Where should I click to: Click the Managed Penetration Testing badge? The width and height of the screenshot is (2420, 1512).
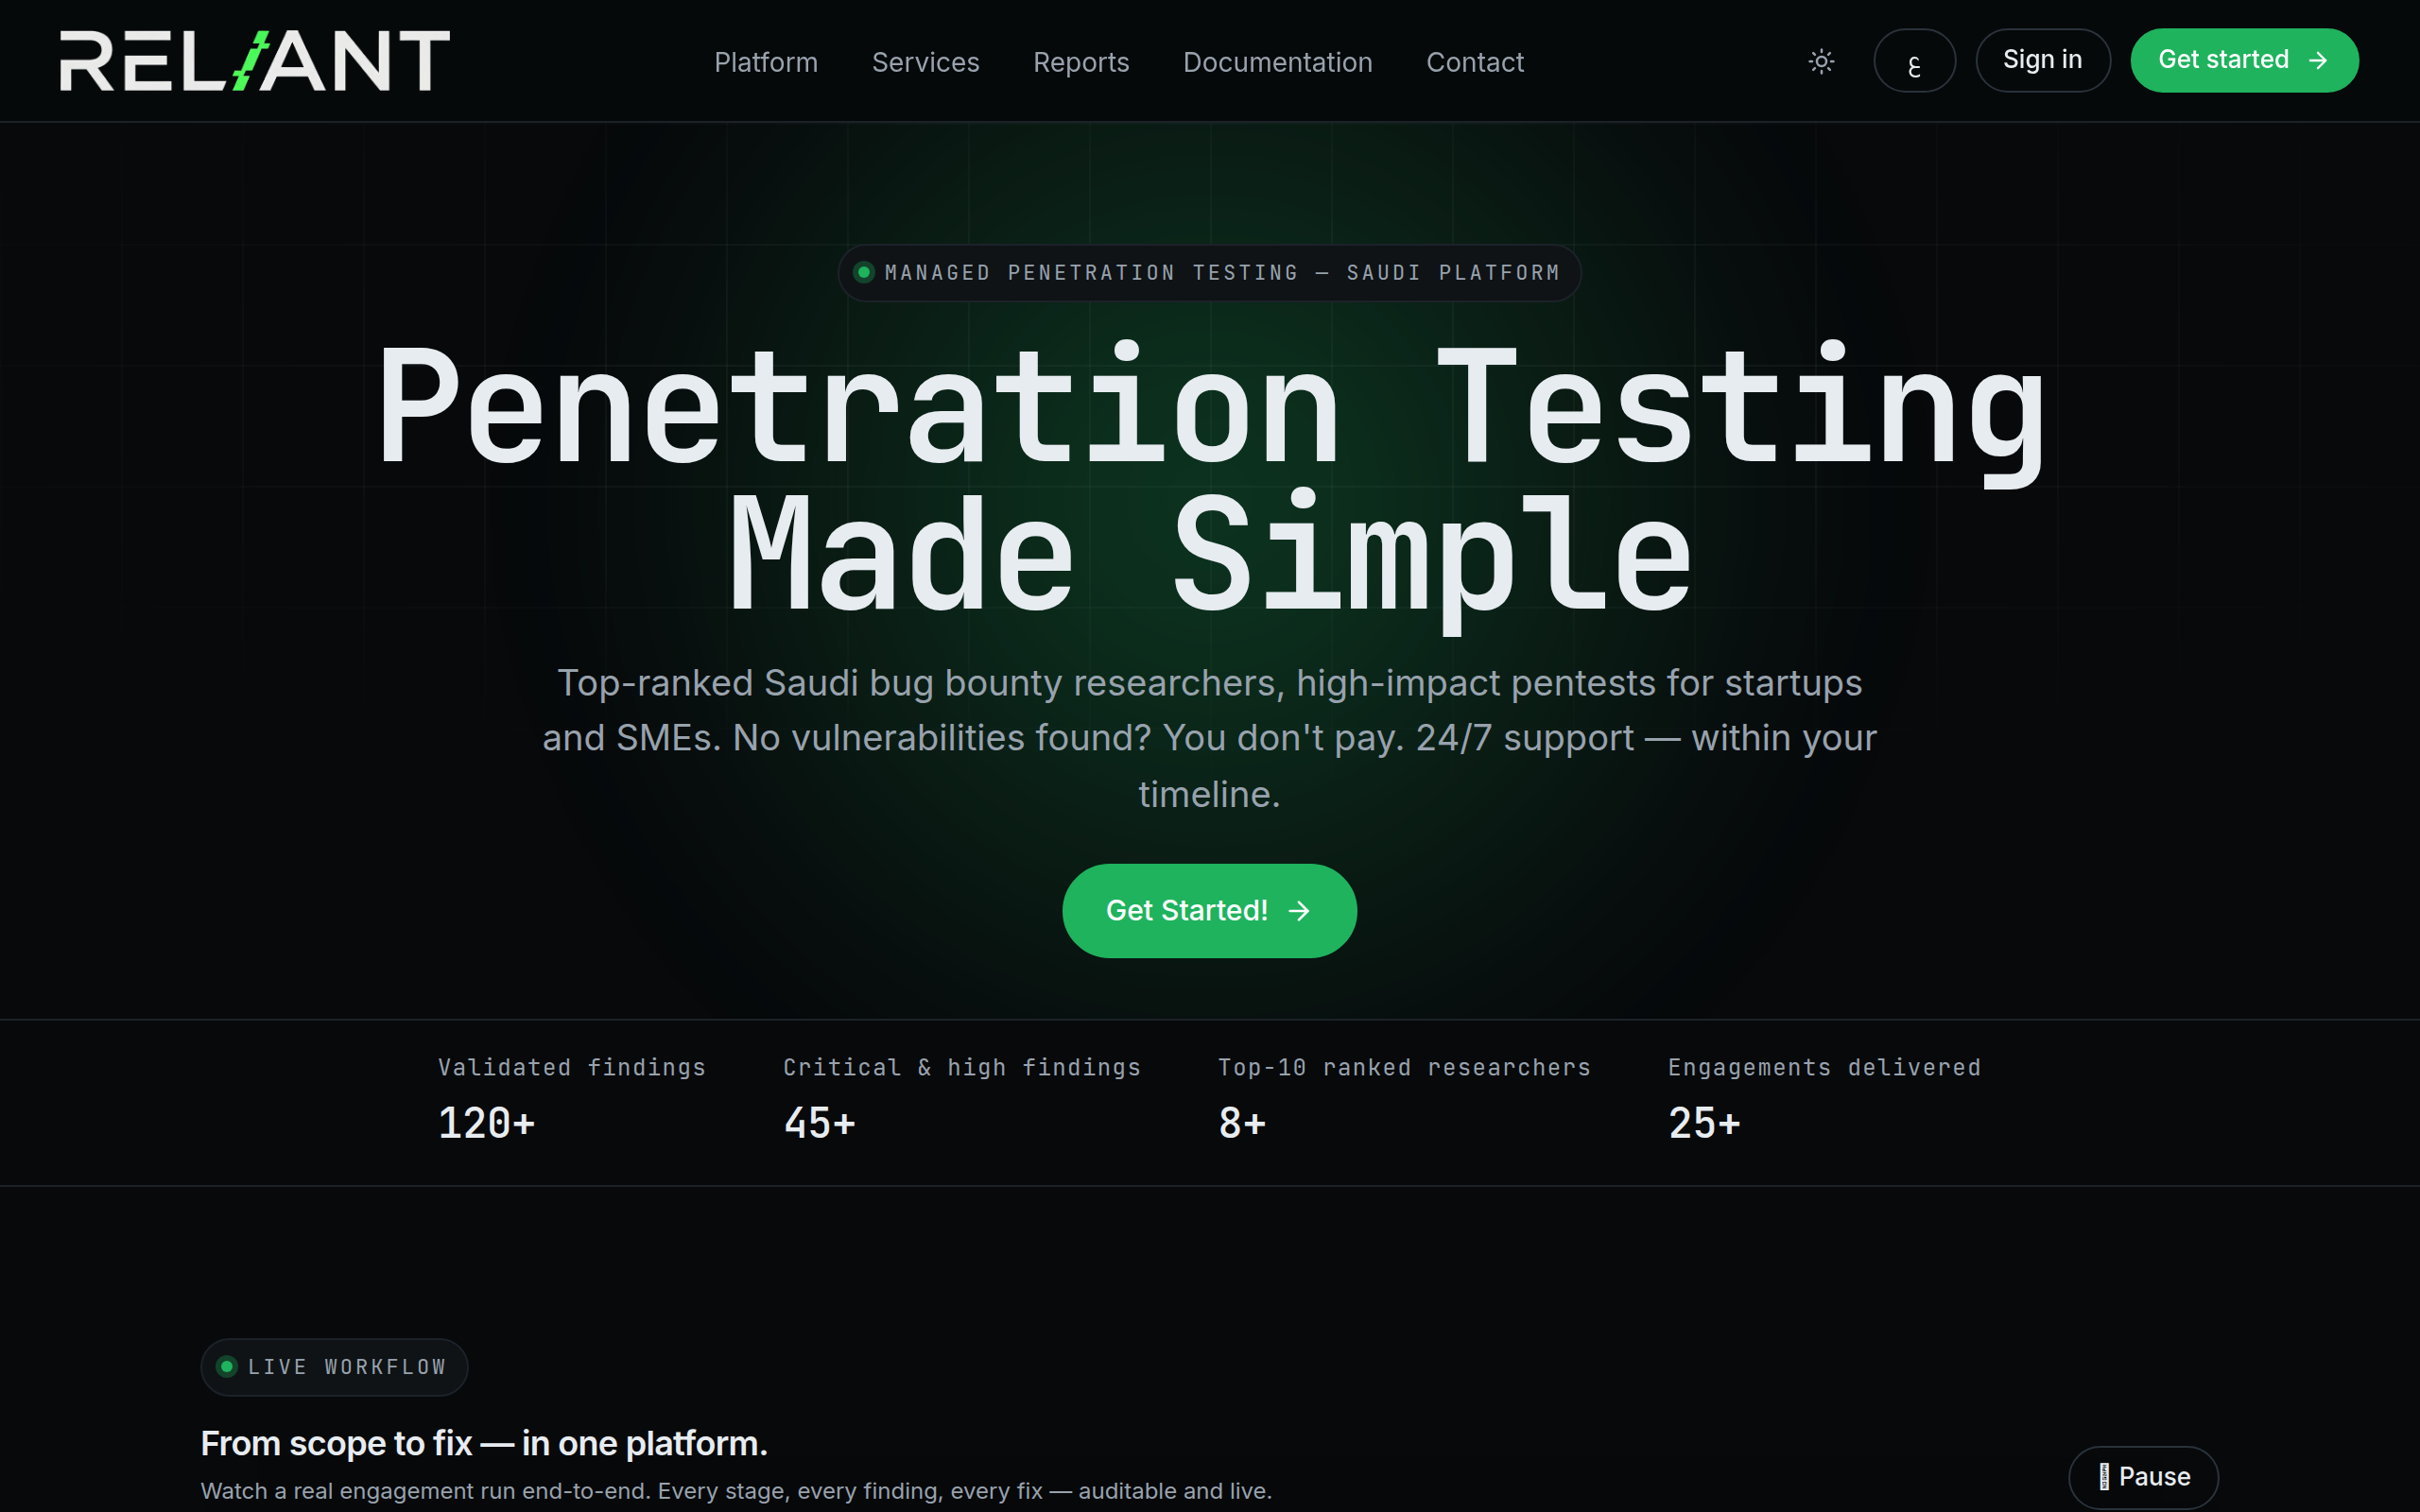click(x=1209, y=273)
